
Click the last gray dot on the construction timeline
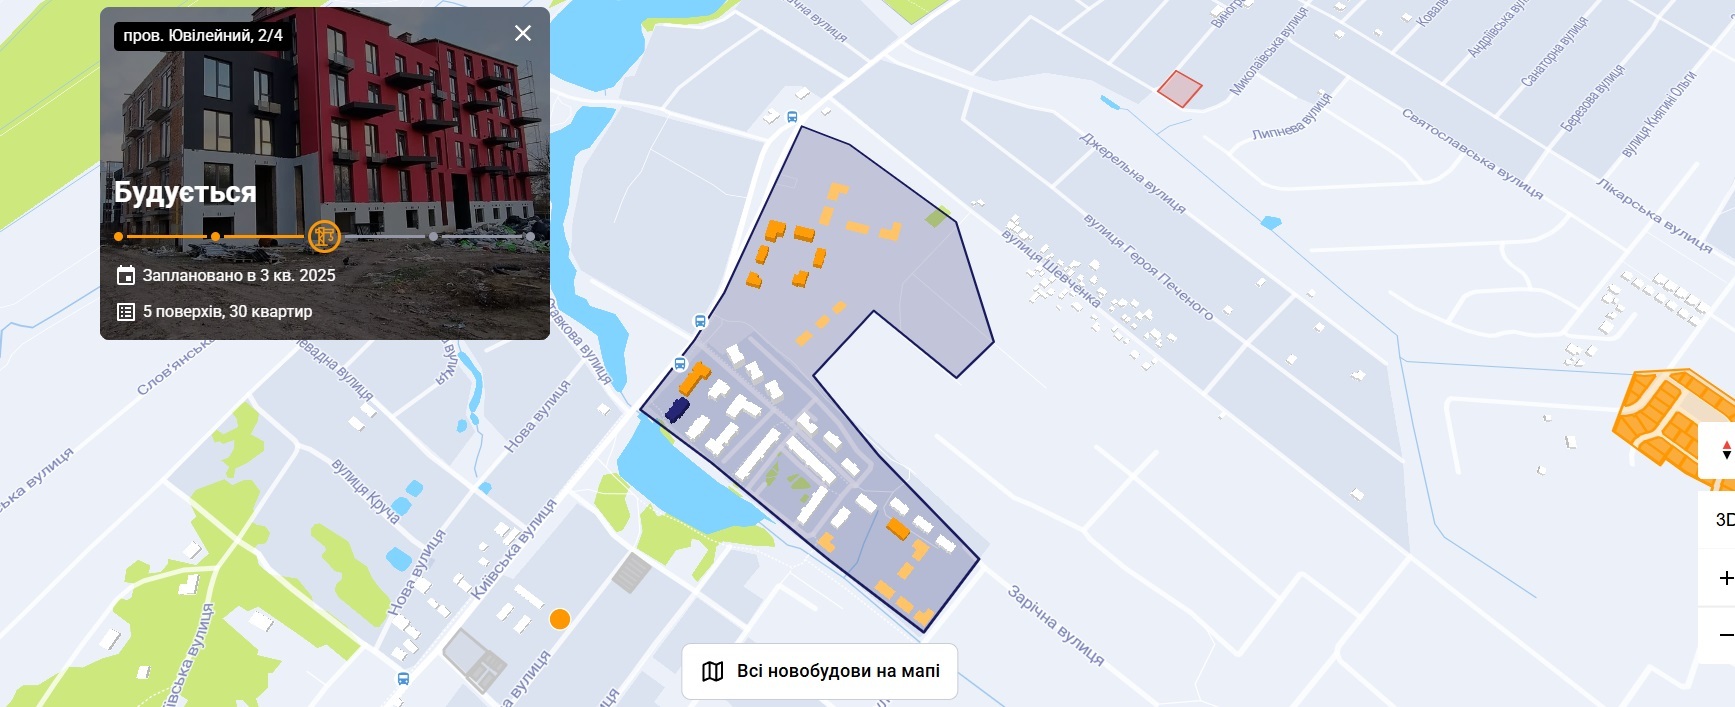click(530, 237)
